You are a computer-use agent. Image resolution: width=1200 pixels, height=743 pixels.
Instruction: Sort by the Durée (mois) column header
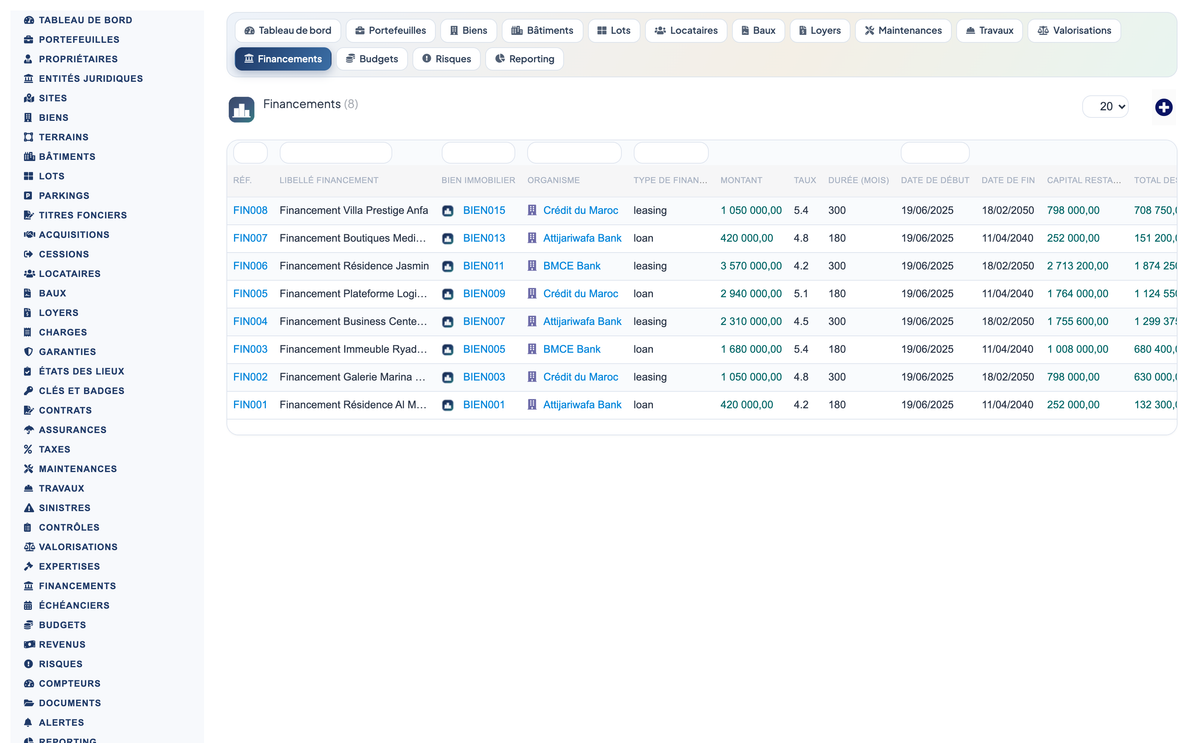click(x=858, y=181)
